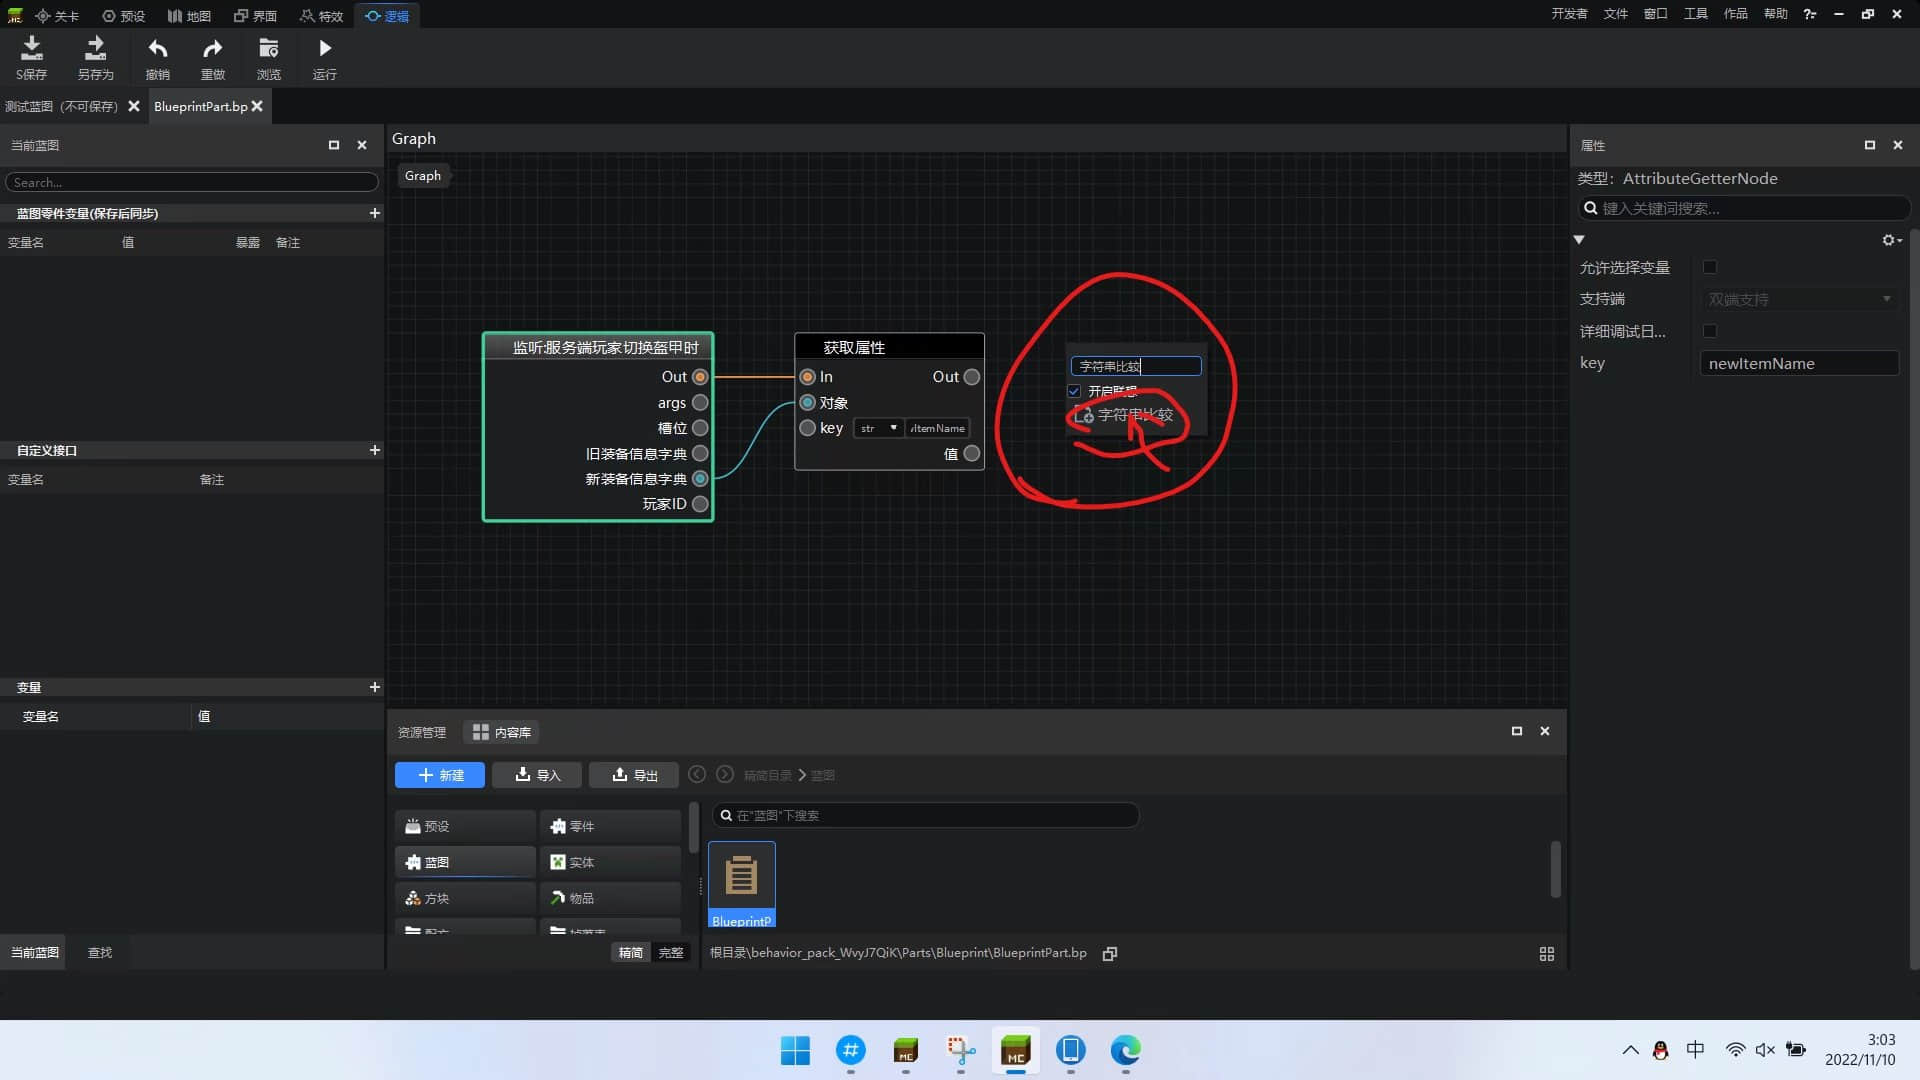The height and width of the screenshot is (1080, 1920).
Task: Switch to the 内容库 tab
Action: (x=502, y=732)
